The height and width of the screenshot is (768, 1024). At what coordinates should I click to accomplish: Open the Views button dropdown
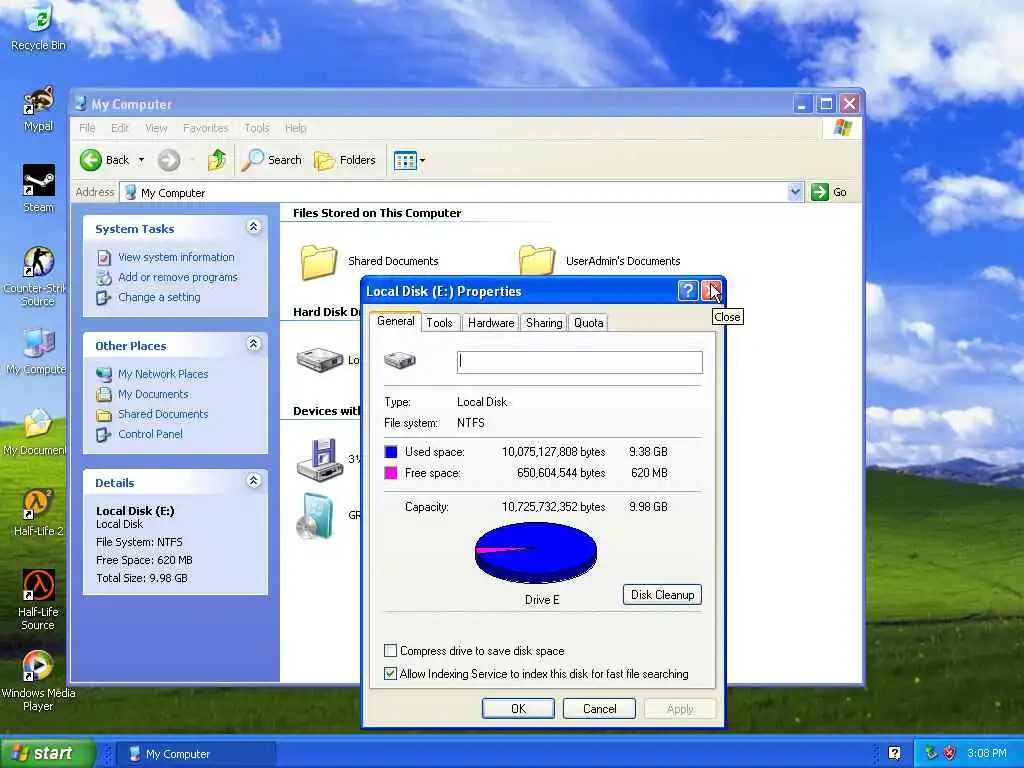click(x=423, y=160)
